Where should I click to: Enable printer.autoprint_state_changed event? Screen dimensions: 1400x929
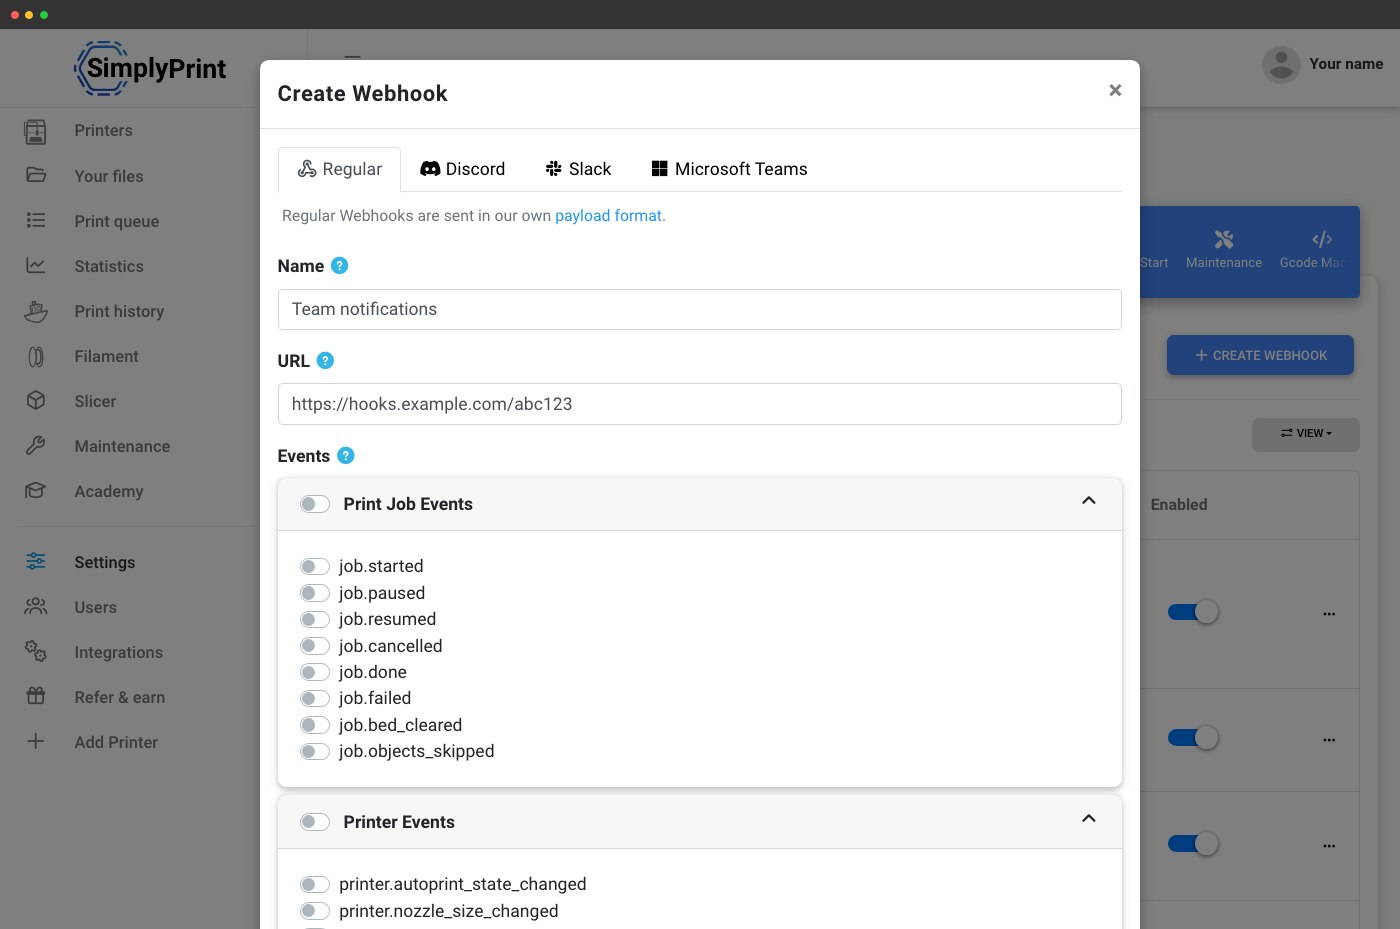[315, 885]
